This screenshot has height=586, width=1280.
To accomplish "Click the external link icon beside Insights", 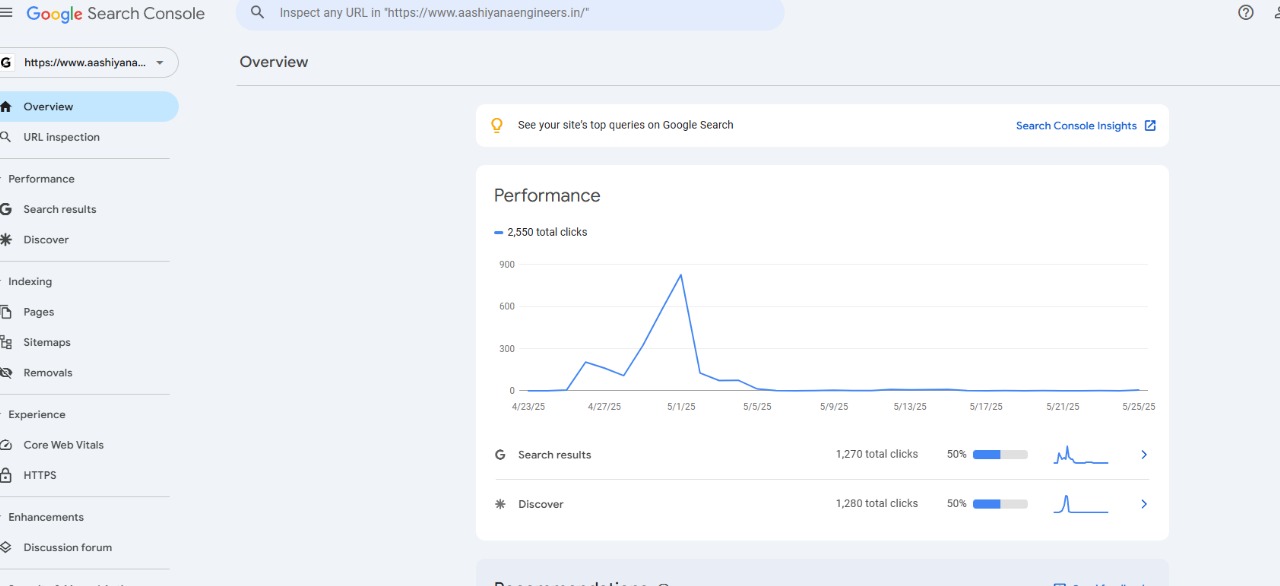I will click(x=1150, y=126).
